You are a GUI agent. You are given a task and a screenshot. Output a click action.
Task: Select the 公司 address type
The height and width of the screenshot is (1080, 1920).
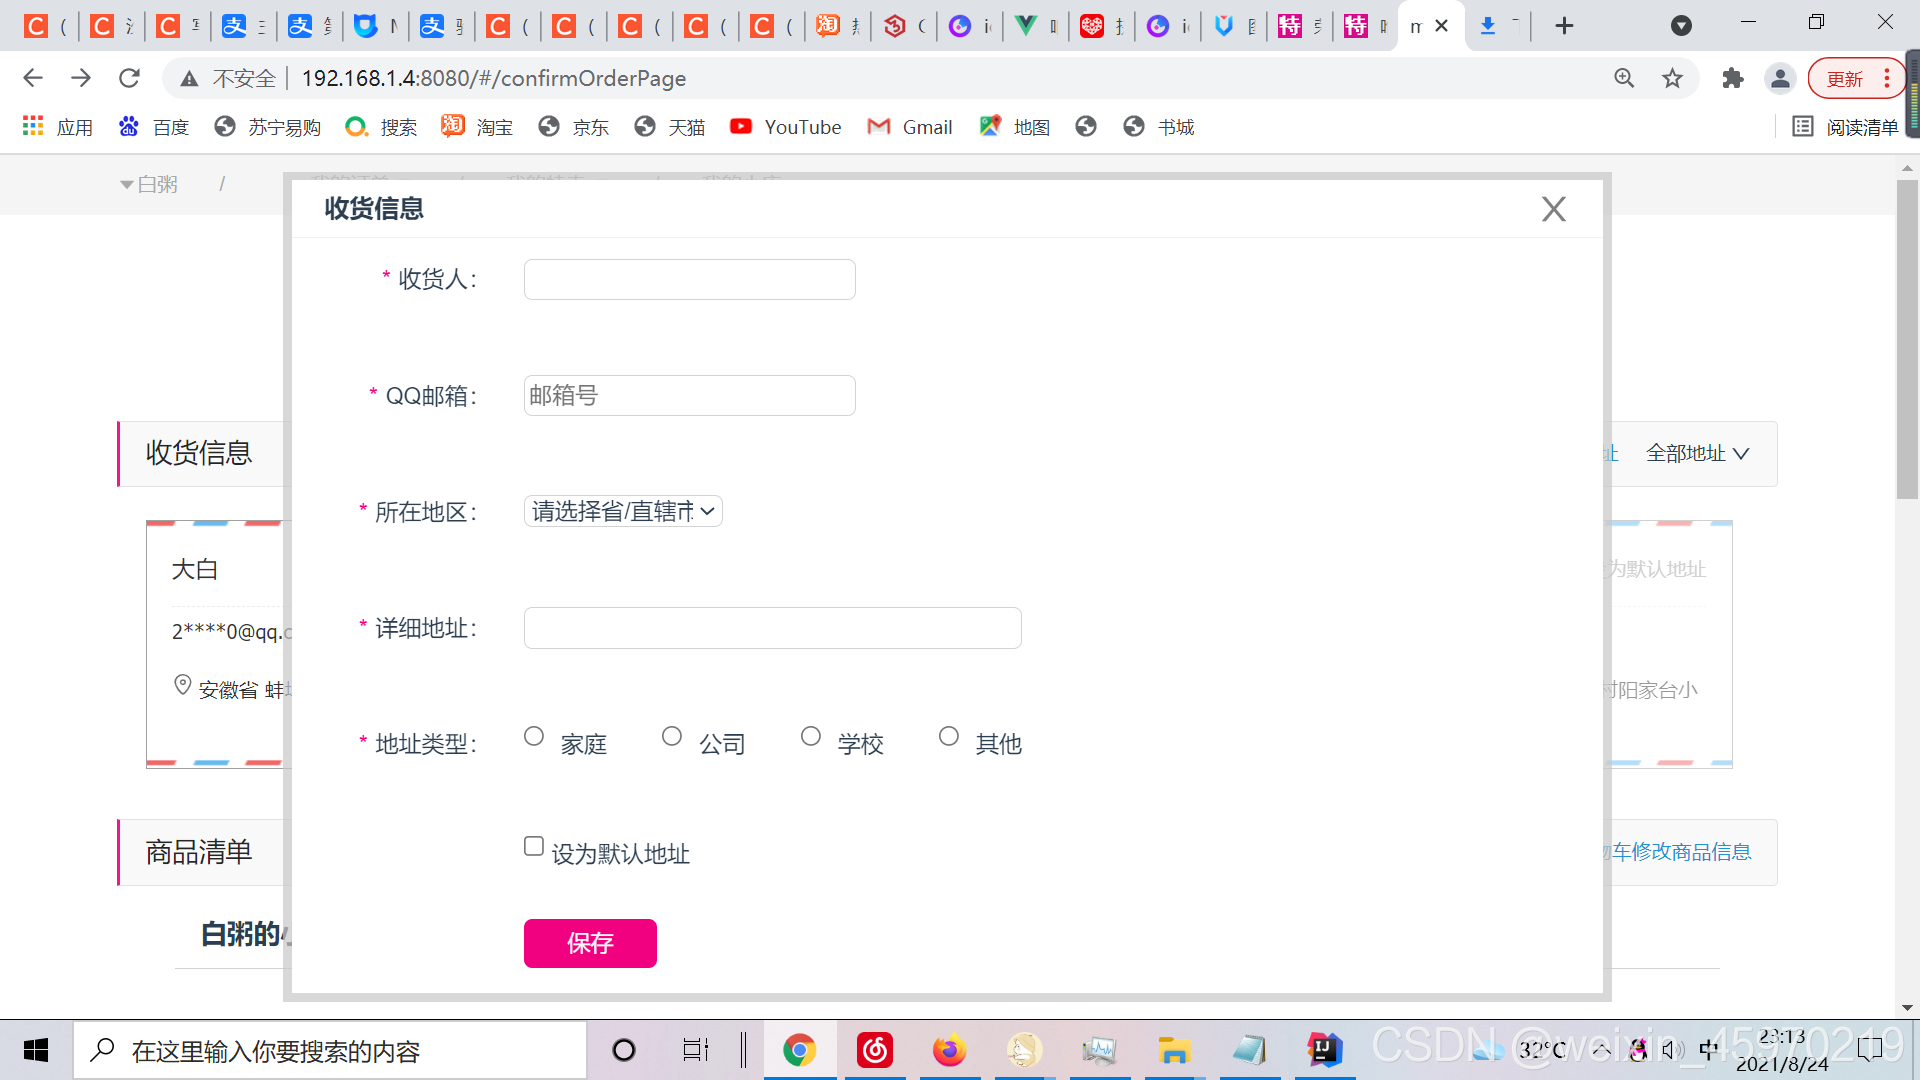671,736
